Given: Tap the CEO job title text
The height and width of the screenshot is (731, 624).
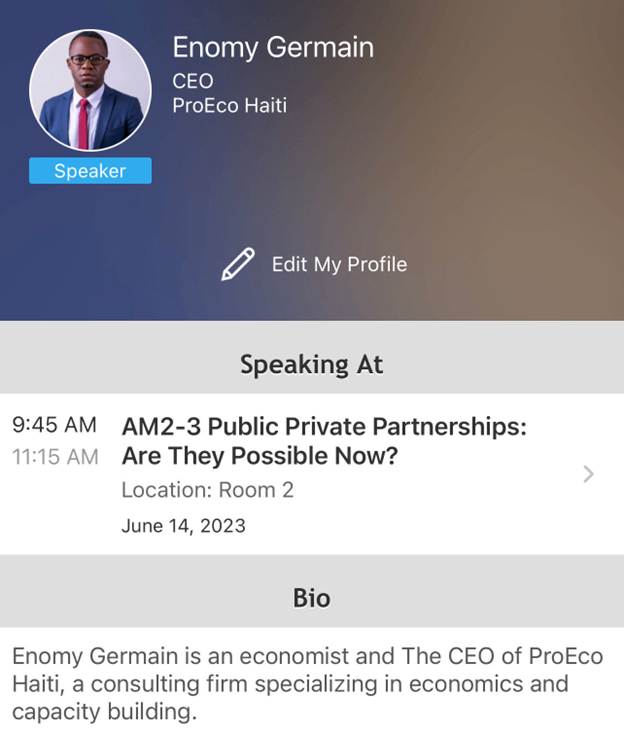Looking at the screenshot, I should [x=193, y=81].
